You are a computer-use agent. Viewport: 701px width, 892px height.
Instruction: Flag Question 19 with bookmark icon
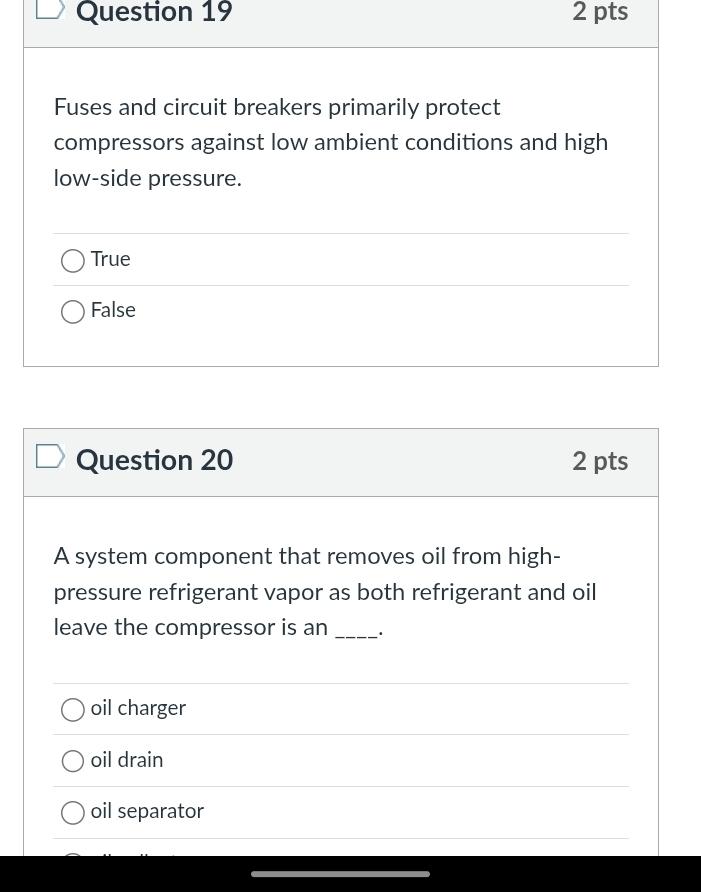point(50,8)
